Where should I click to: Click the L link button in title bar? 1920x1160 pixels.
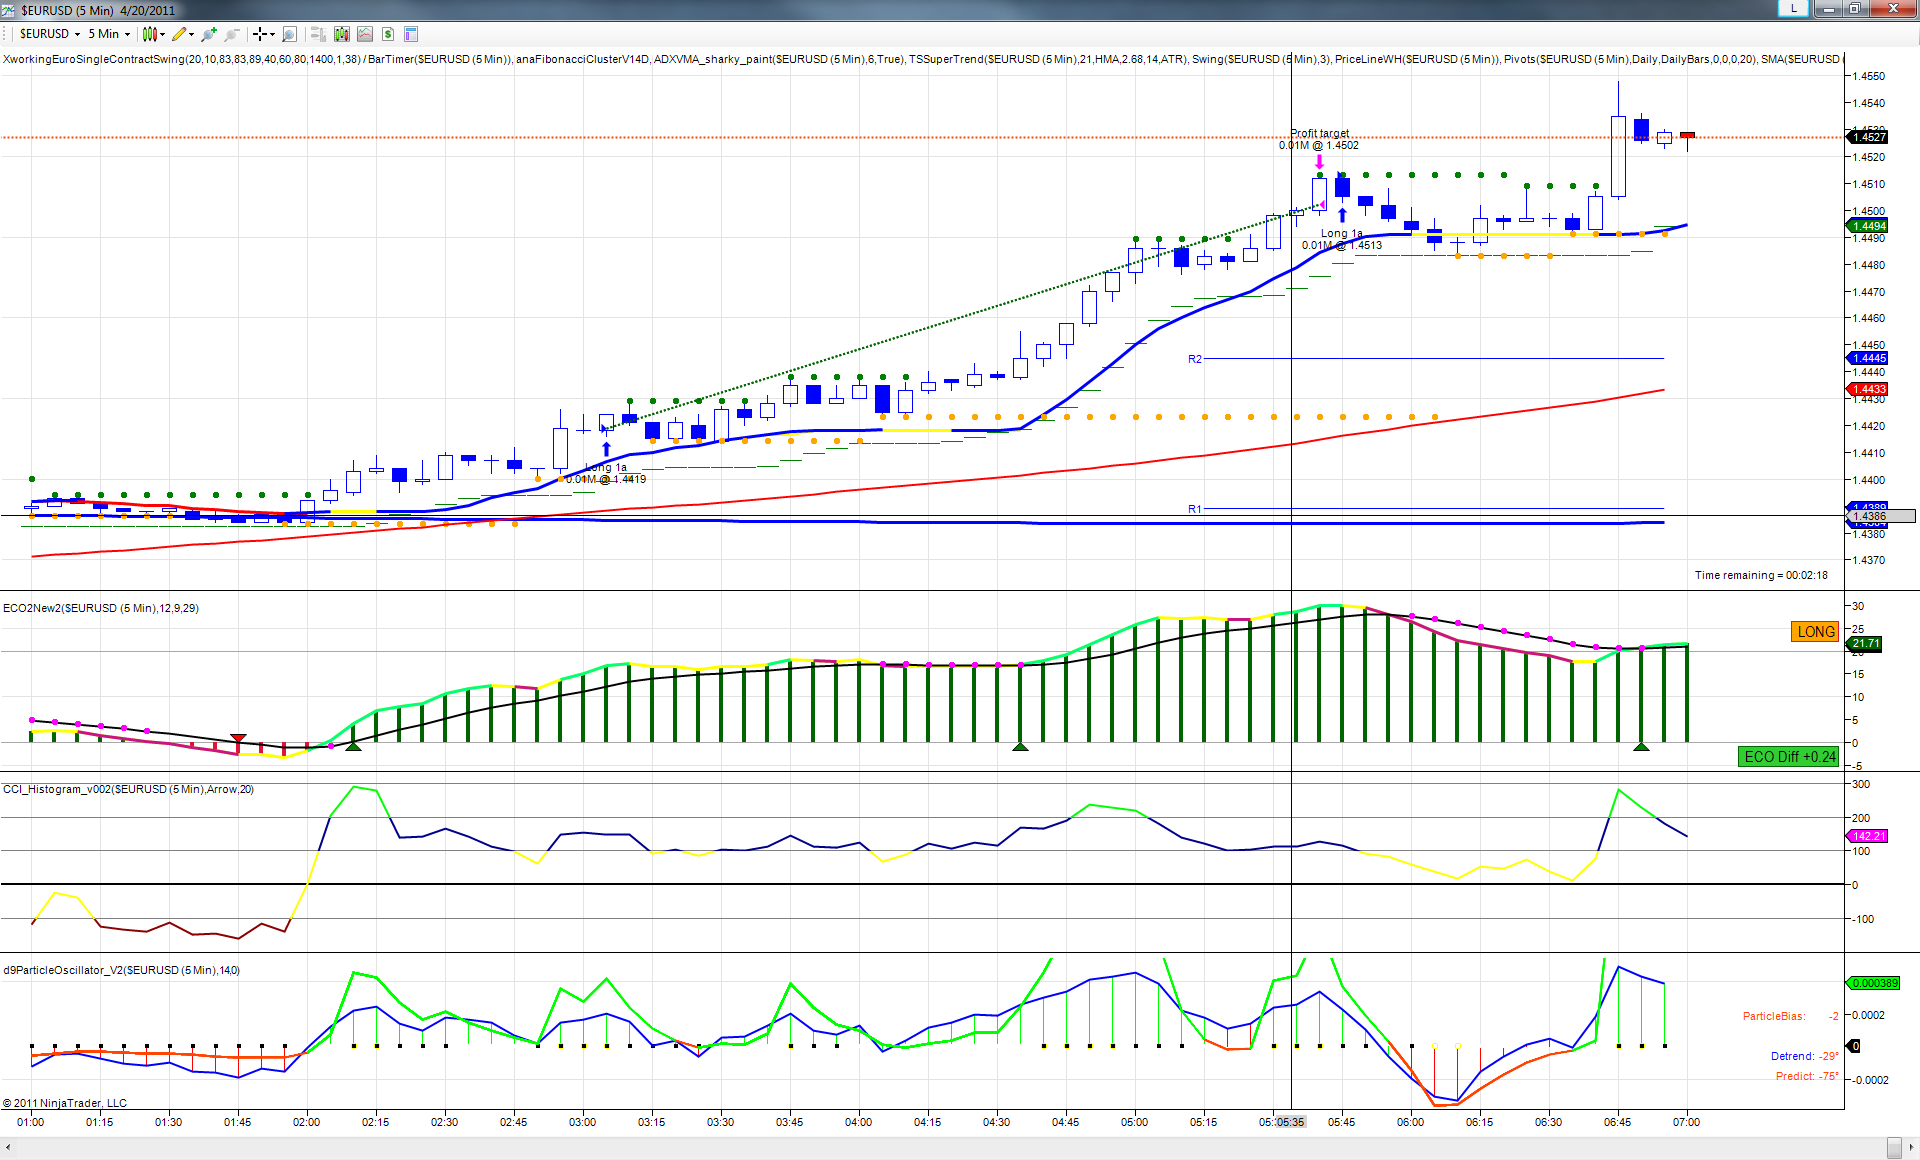point(1793,9)
